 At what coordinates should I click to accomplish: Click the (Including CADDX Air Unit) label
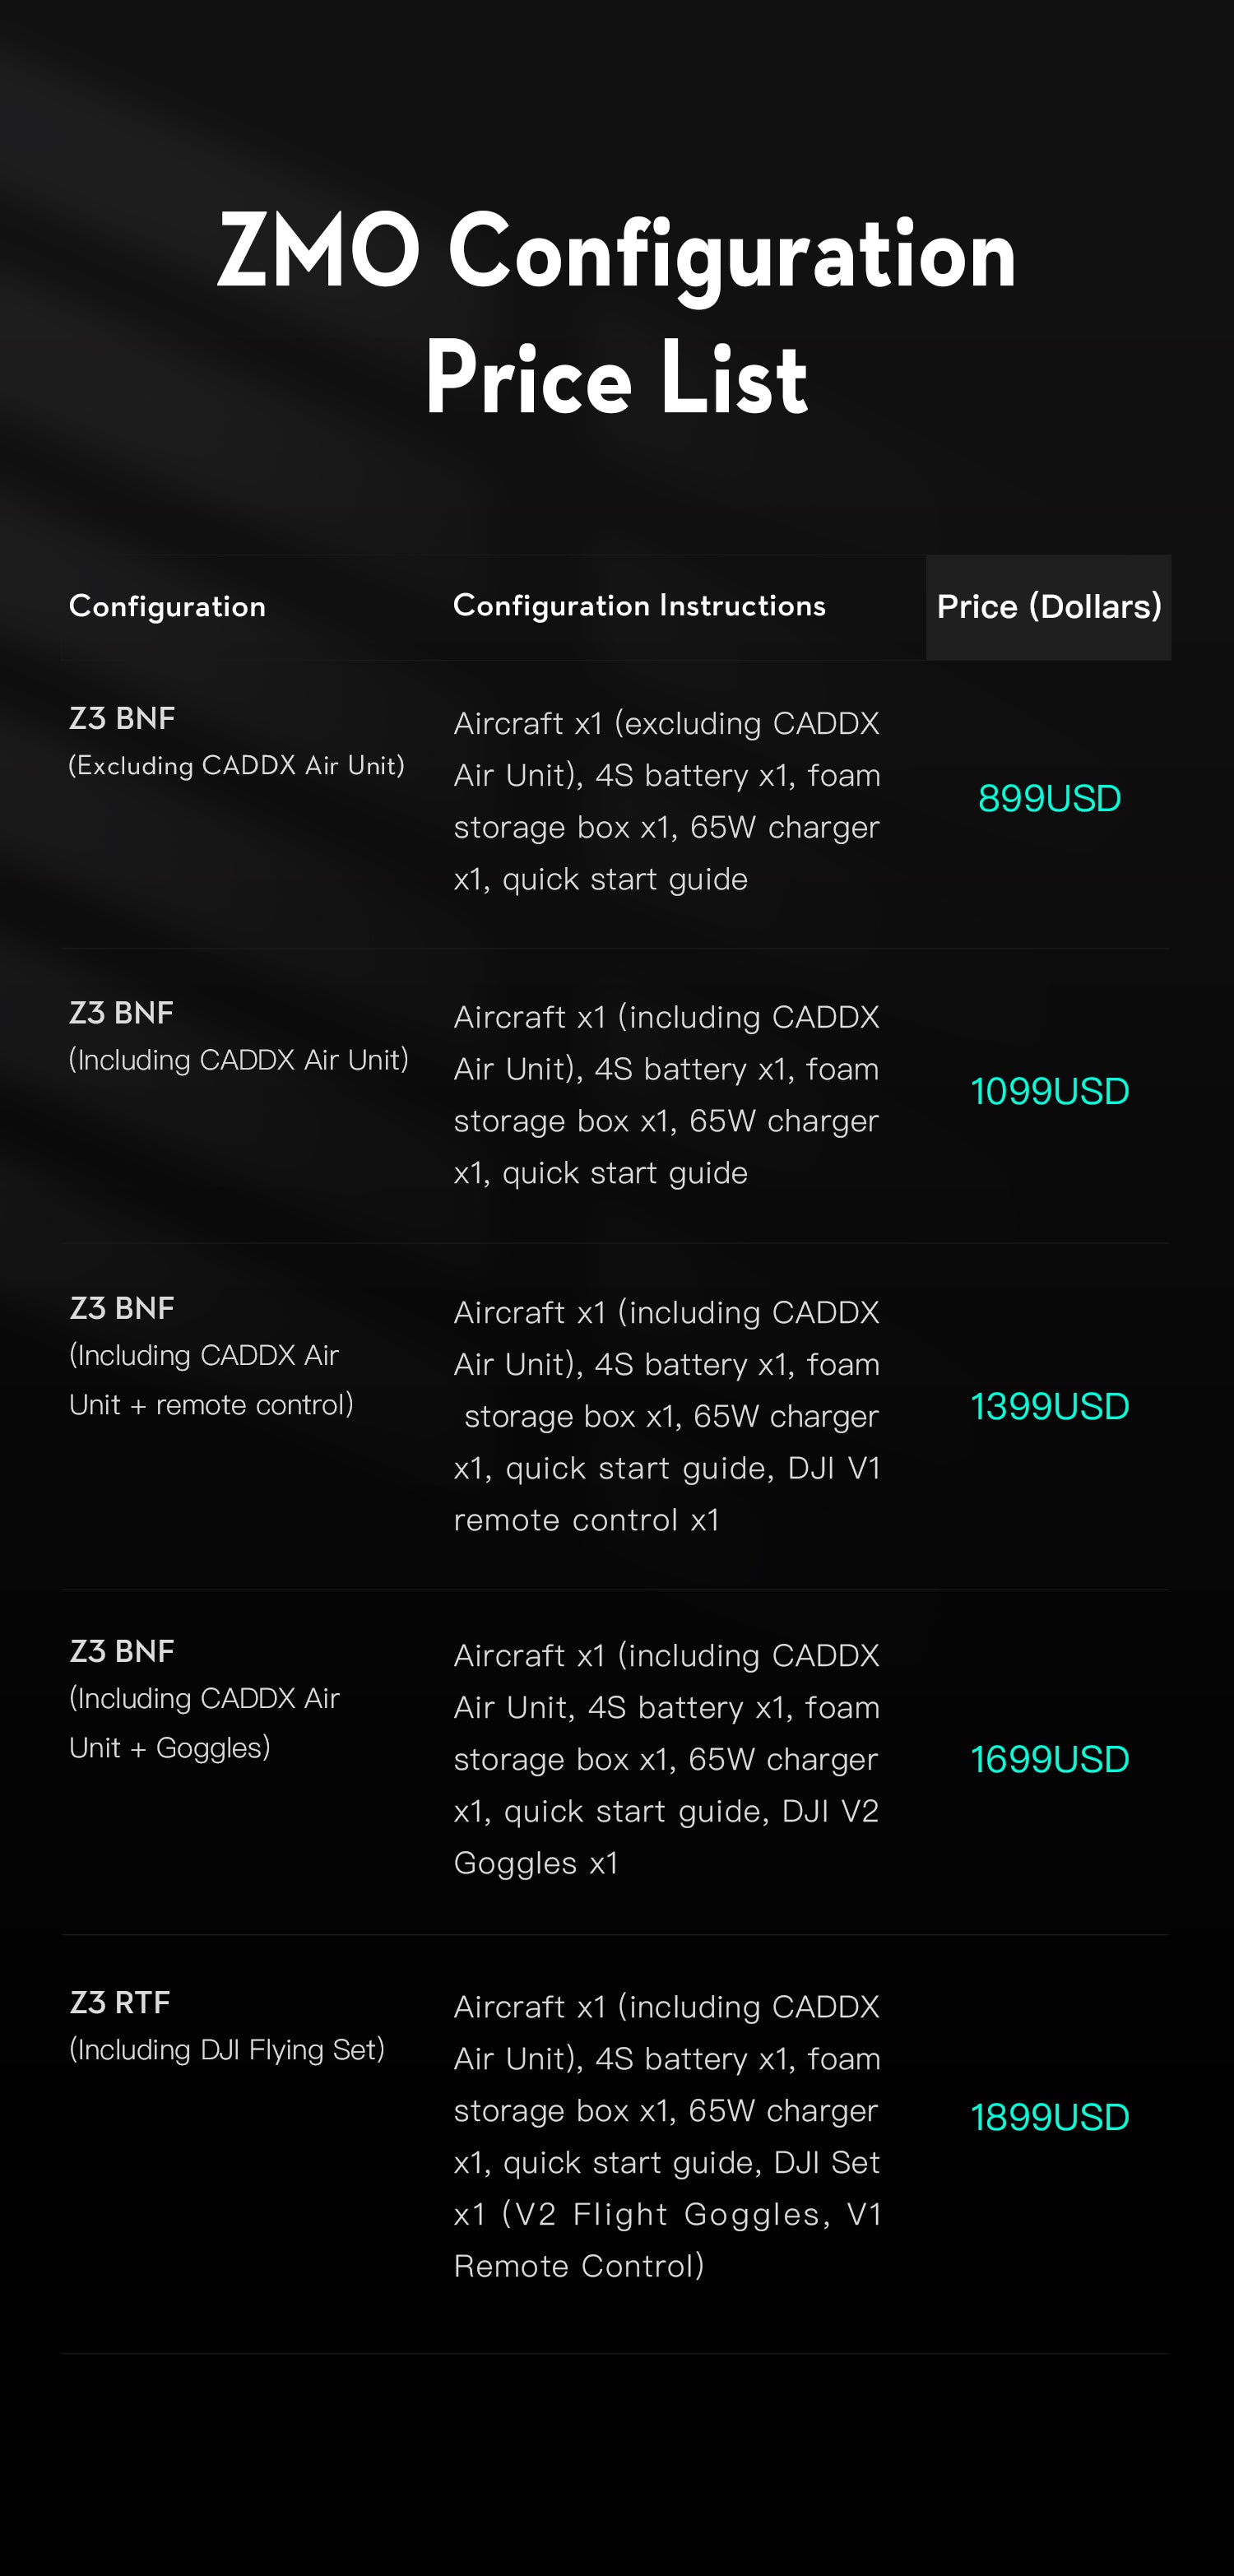238,1060
